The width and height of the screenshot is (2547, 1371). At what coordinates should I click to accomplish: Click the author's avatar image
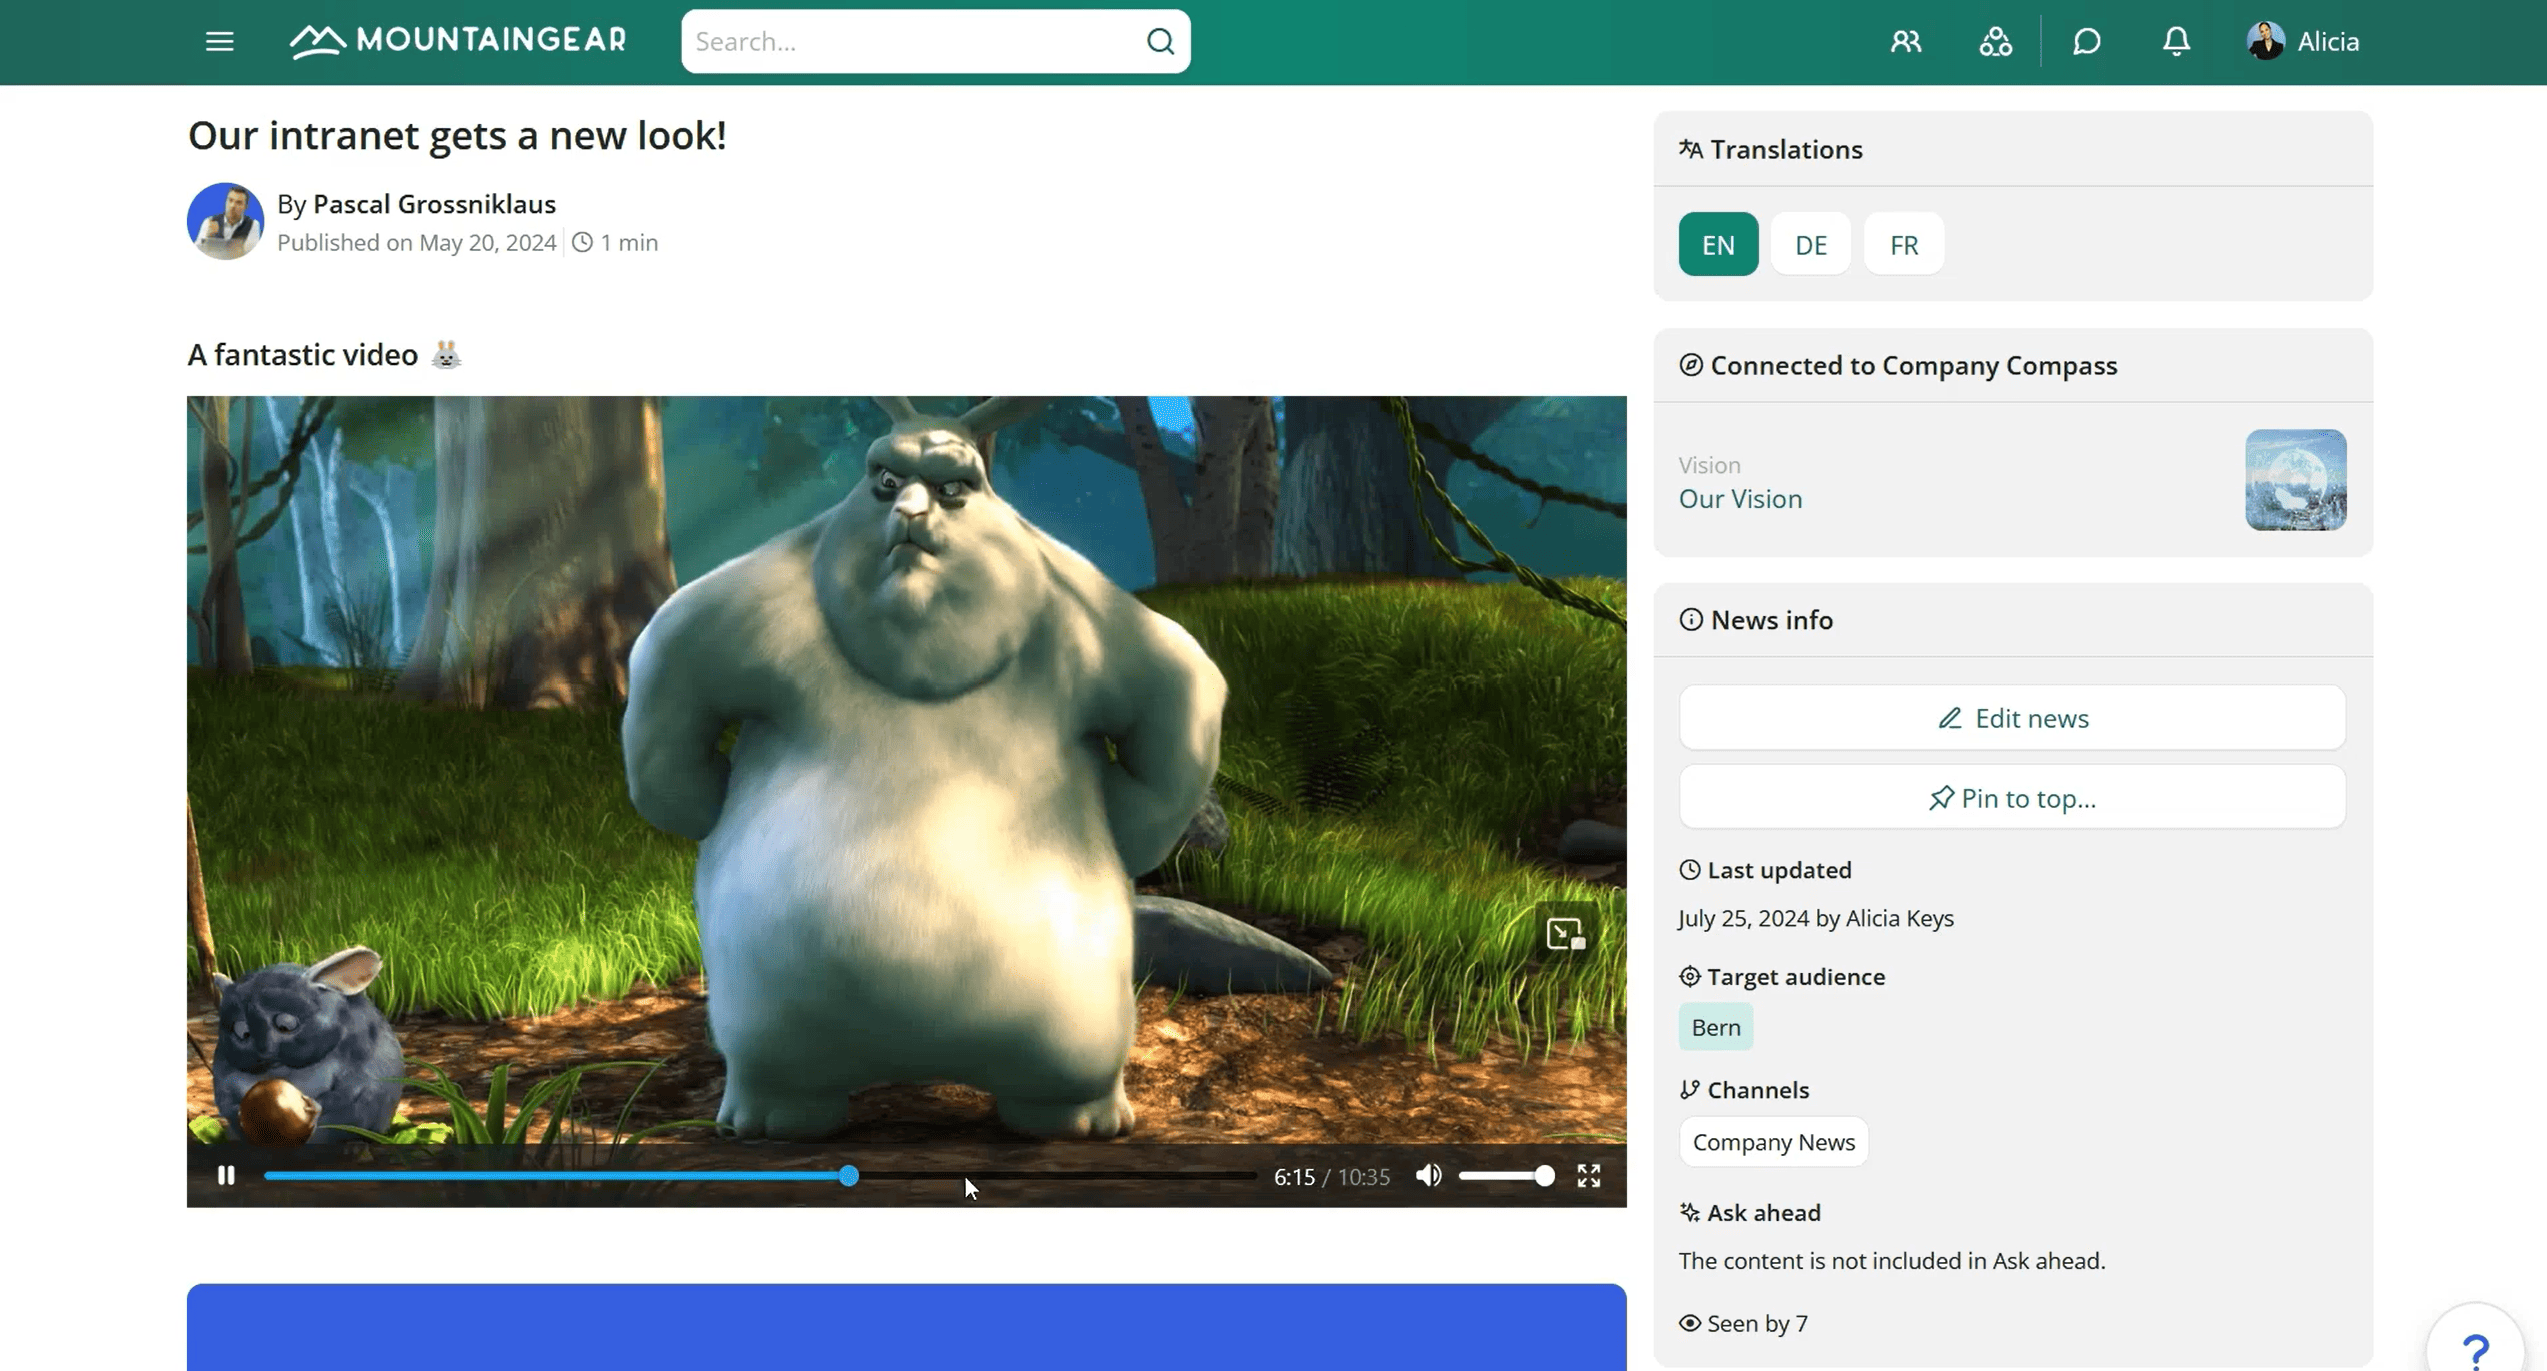225,221
